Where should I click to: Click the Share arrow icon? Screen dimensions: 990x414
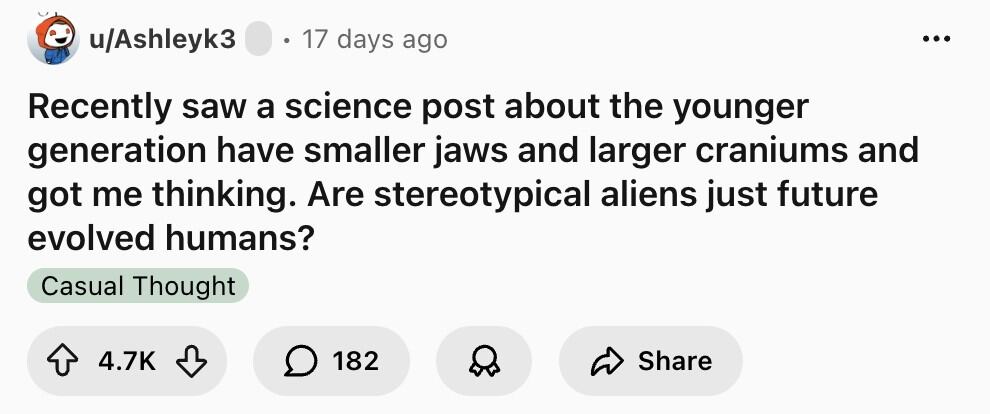click(606, 361)
